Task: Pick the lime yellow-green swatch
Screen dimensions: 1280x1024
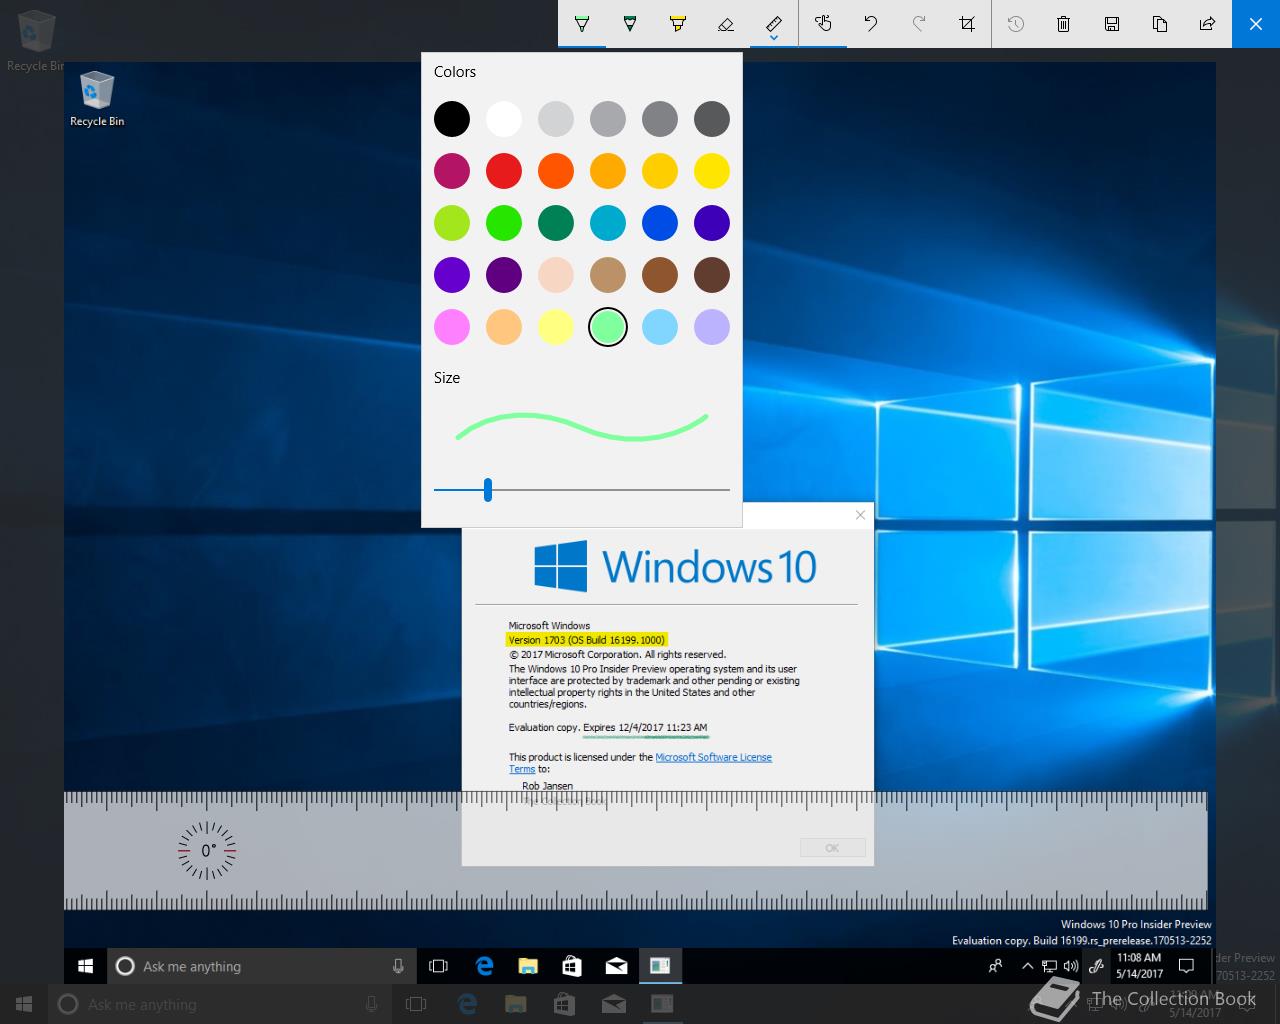Action: click(x=452, y=223)
